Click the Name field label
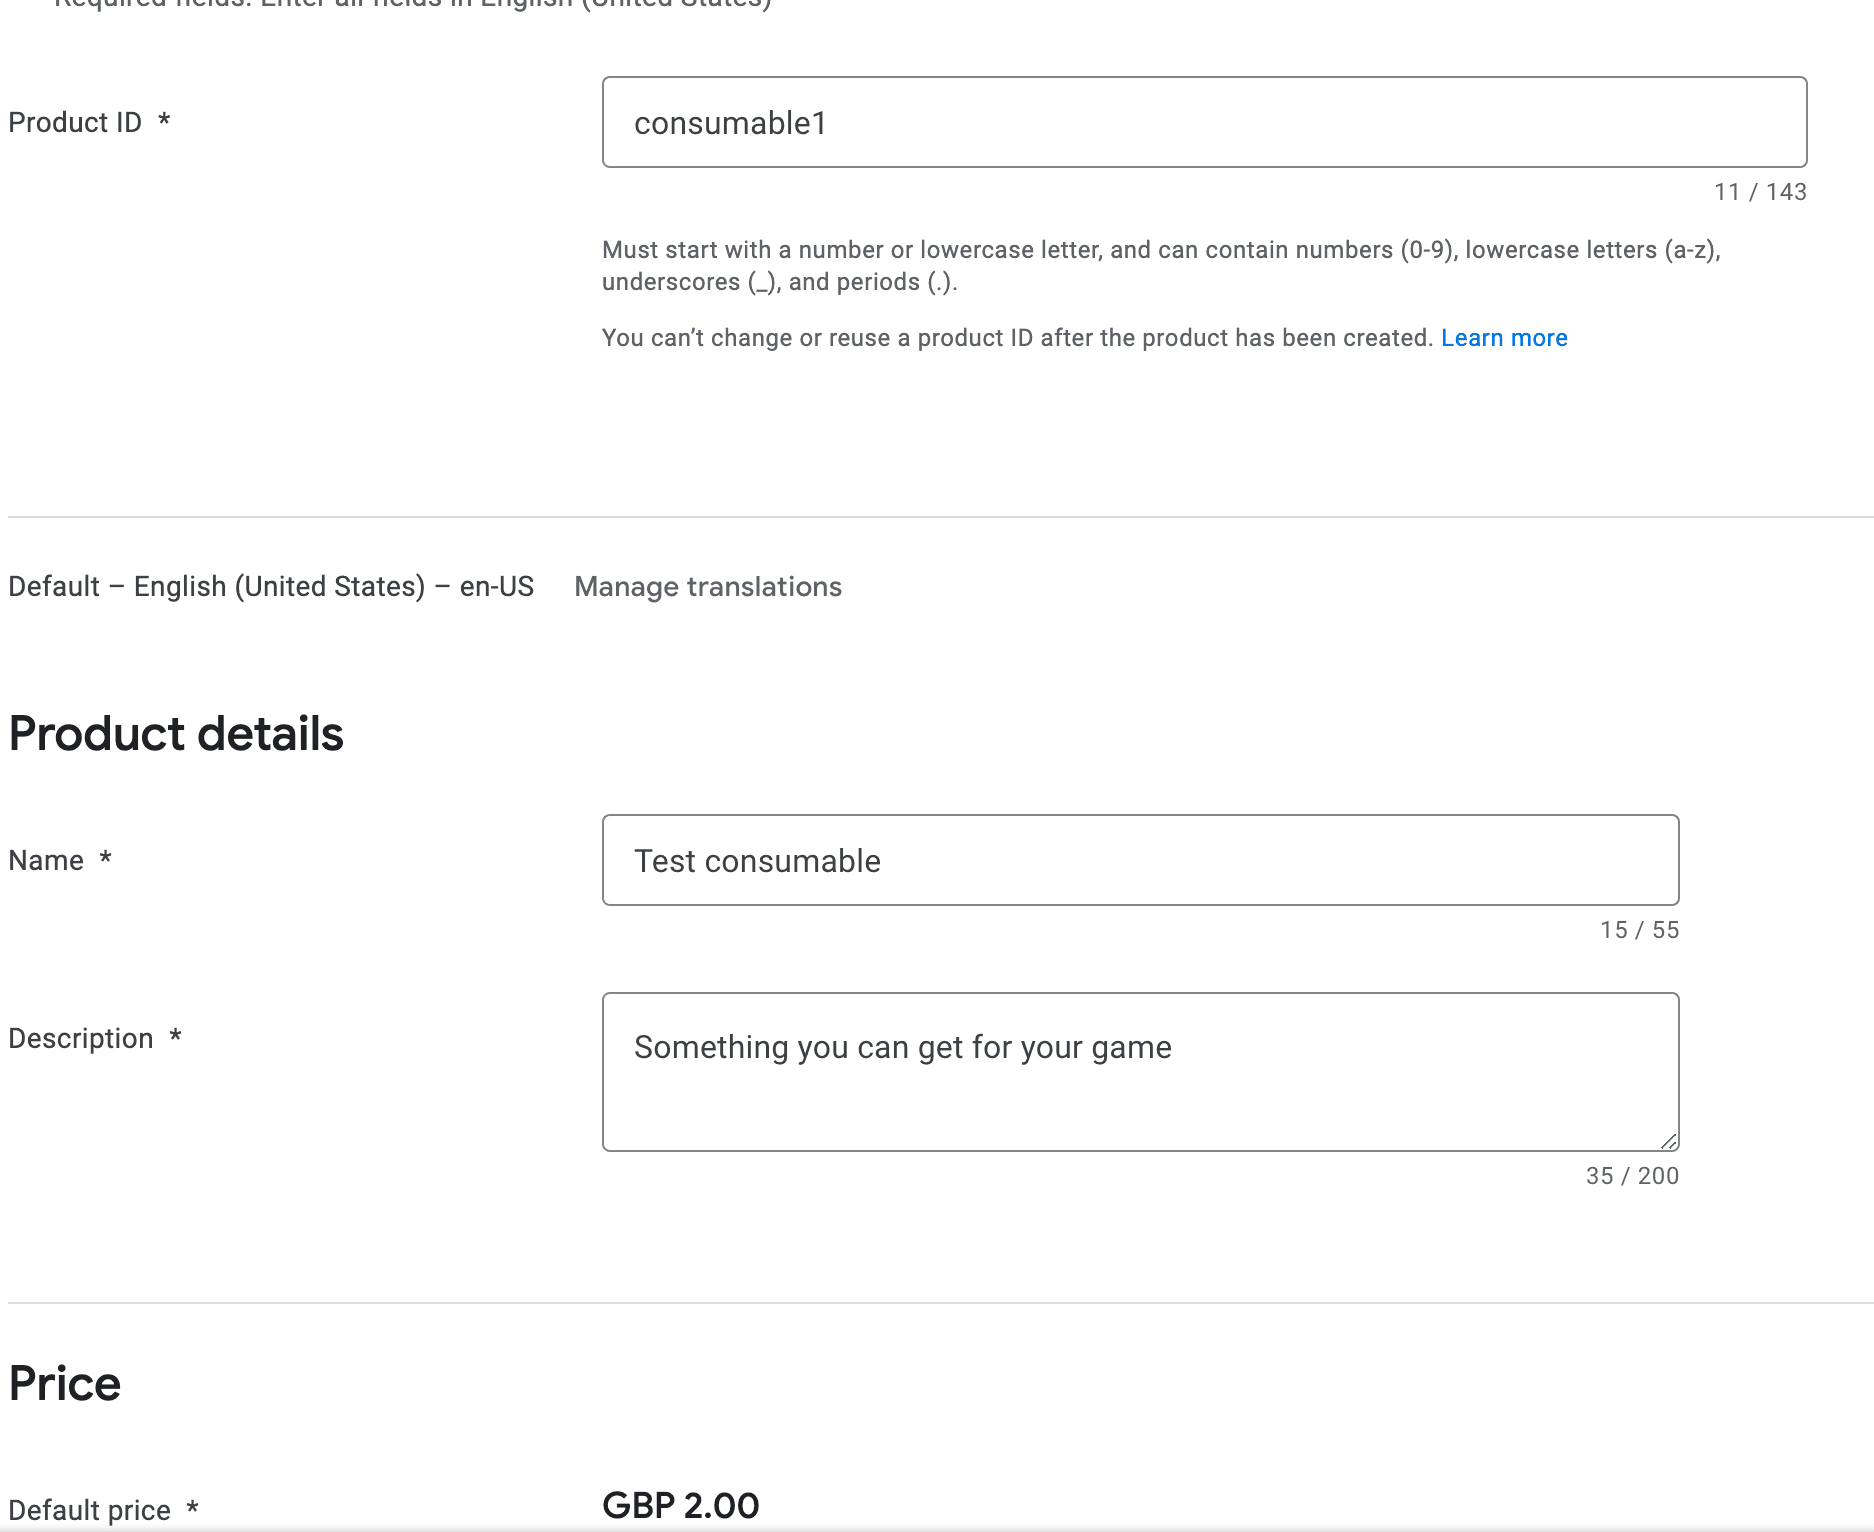 point(46,860)
